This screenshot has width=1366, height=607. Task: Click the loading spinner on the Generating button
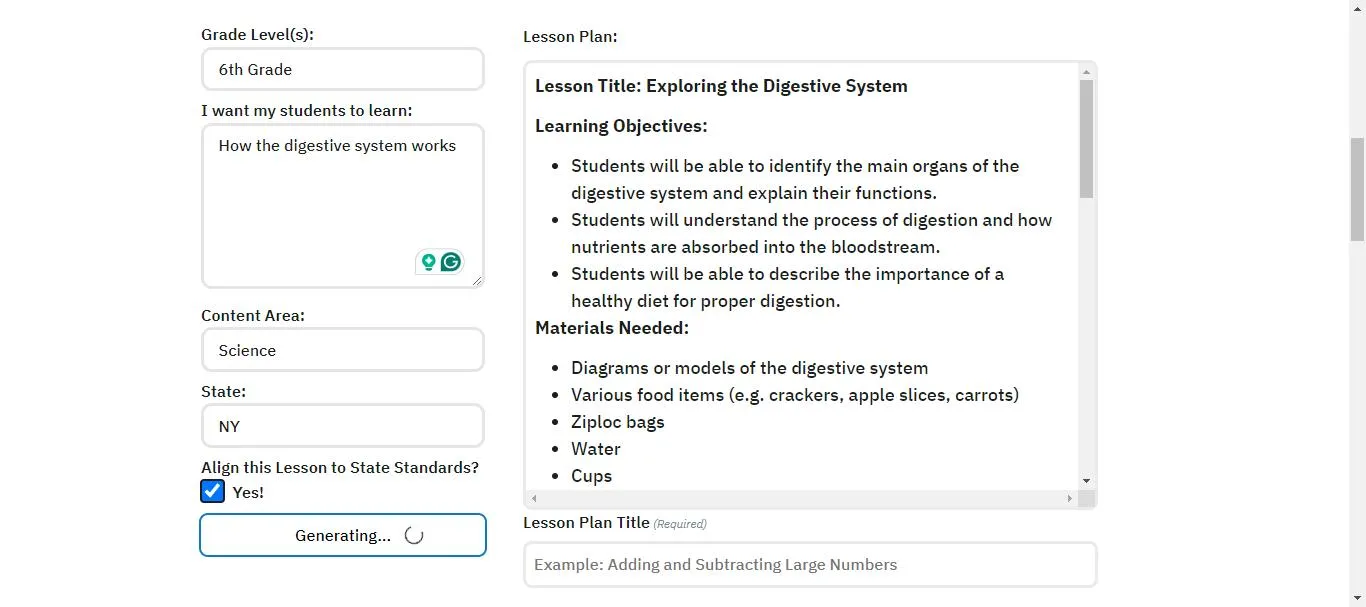coord(414,534)
